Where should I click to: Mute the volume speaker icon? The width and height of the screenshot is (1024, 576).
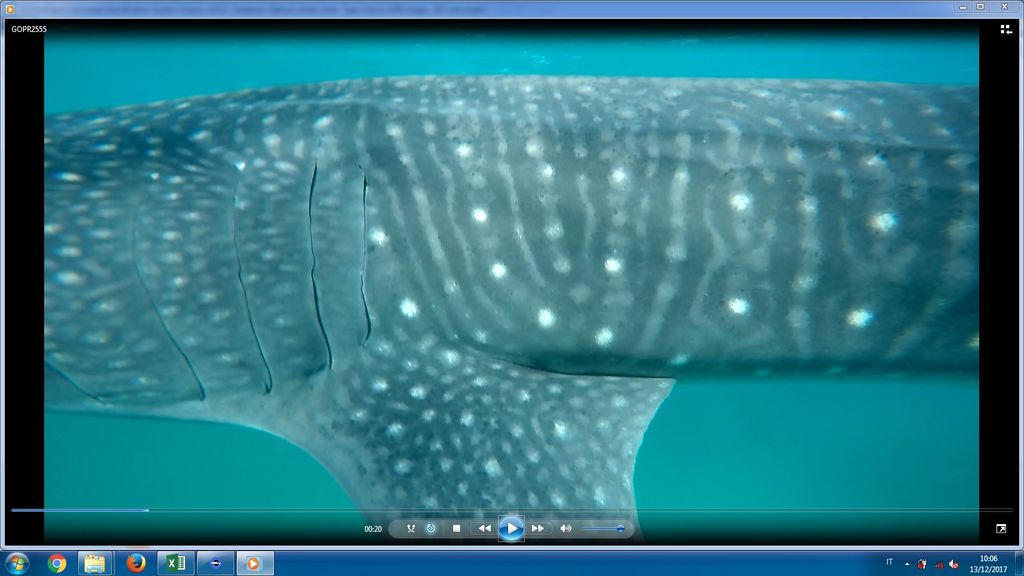pyautogui.click(x=565, y=528)
